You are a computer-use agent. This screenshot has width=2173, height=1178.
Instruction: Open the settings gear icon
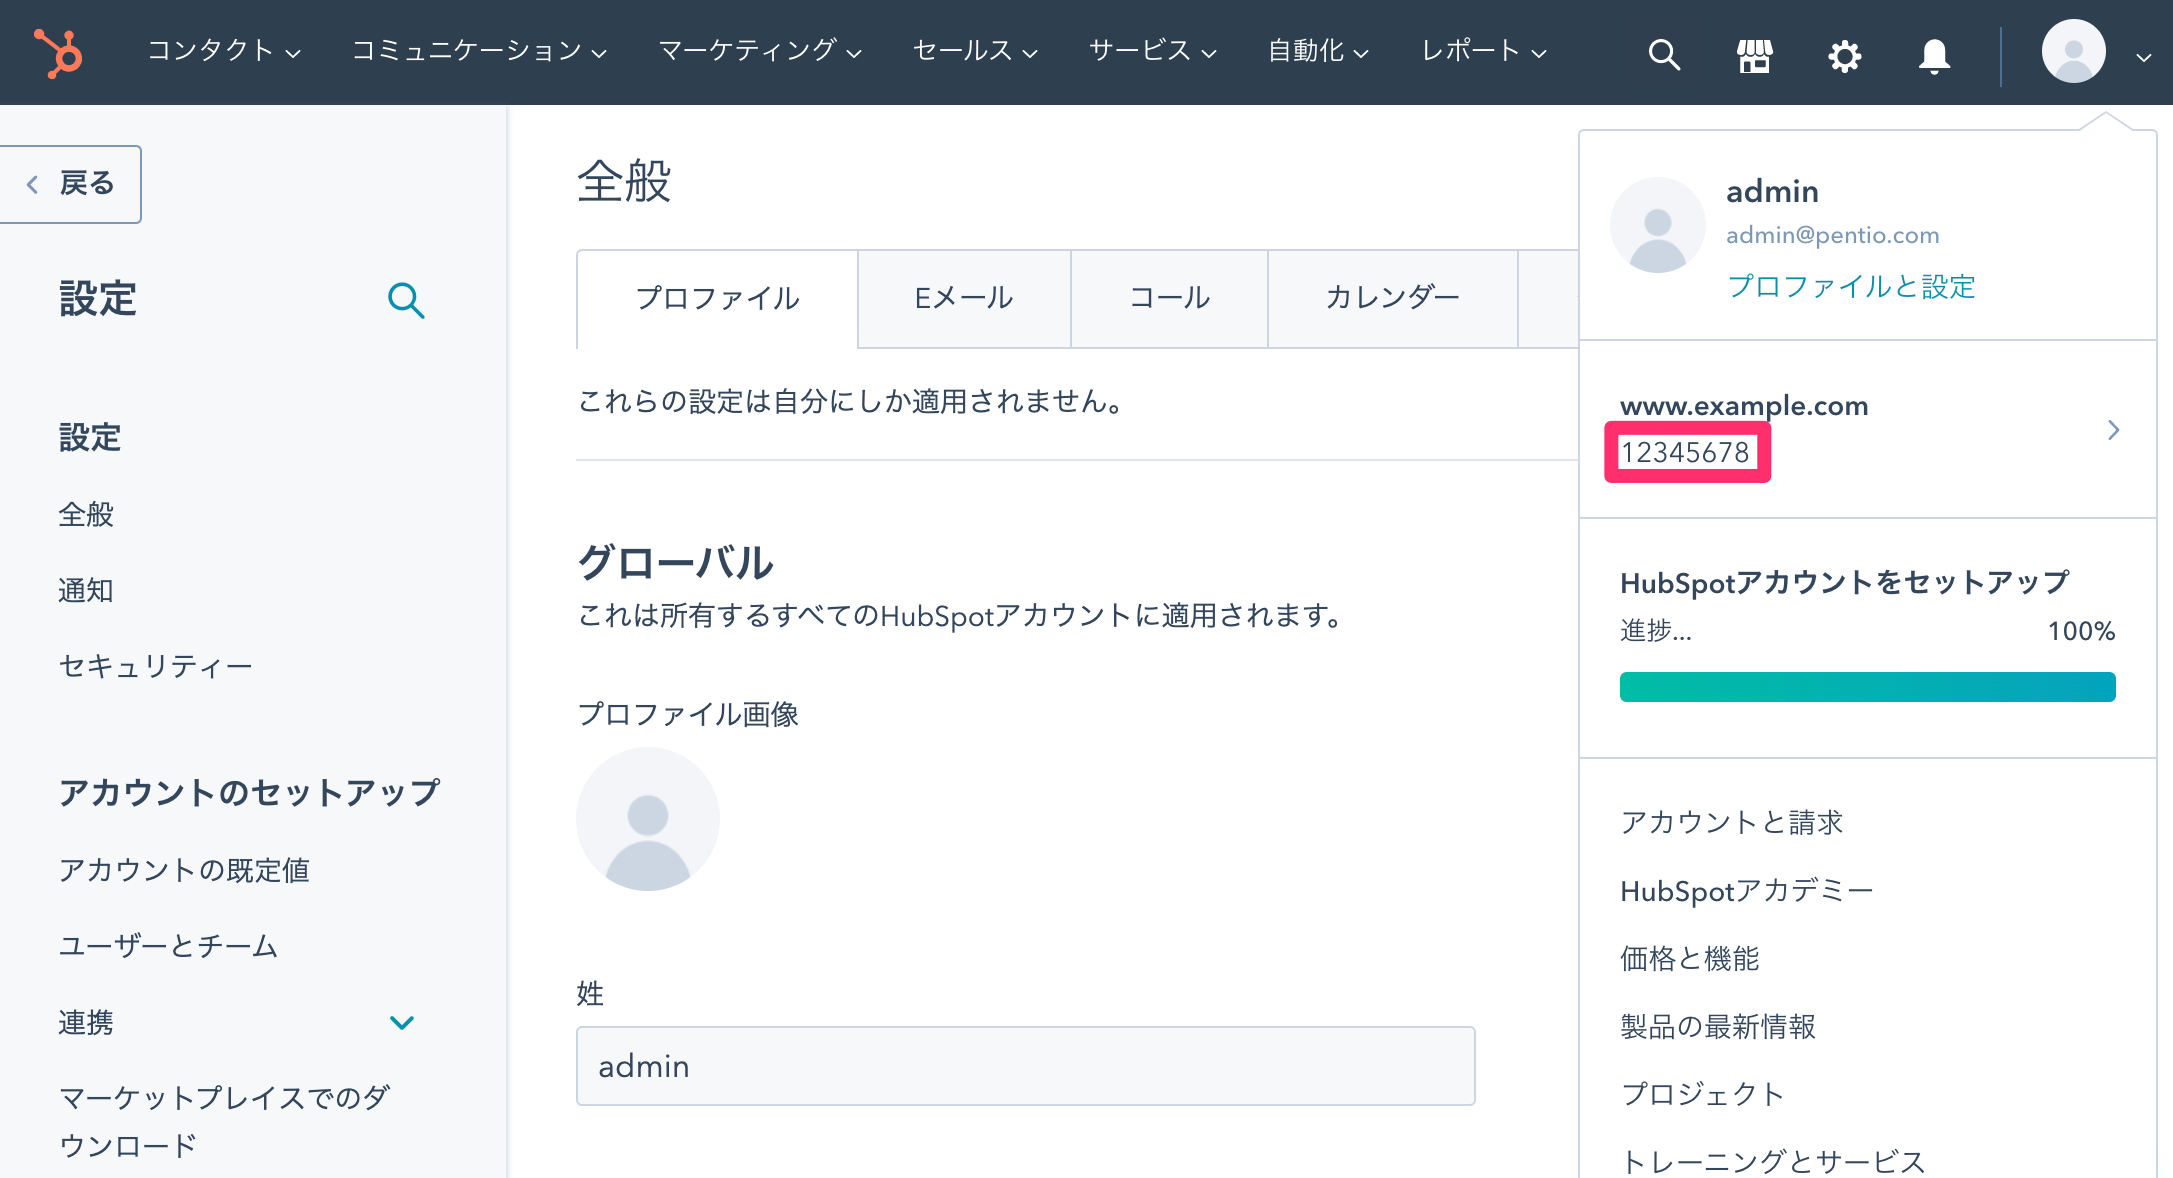[1844, 55]
